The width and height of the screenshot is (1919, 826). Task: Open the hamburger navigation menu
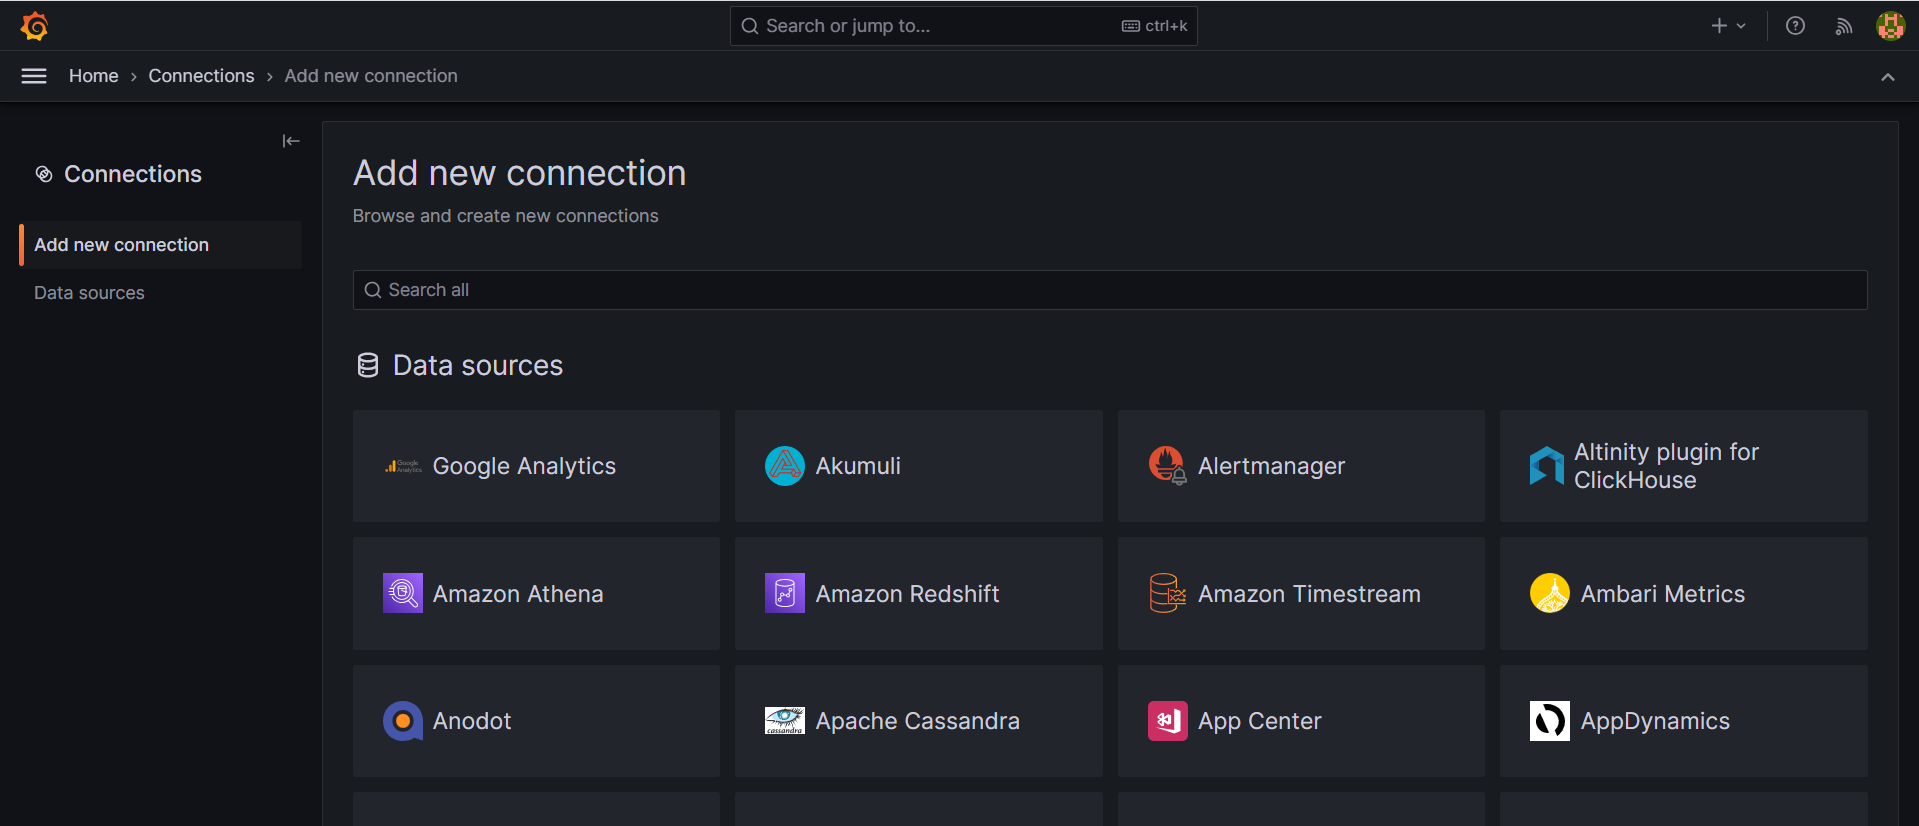point(34,76)
